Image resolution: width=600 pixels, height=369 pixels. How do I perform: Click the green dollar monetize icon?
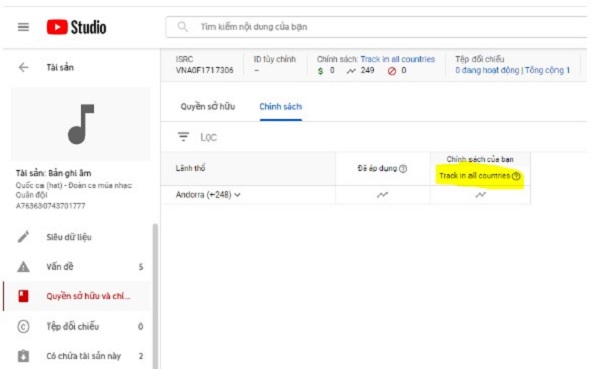coord(320,71)
